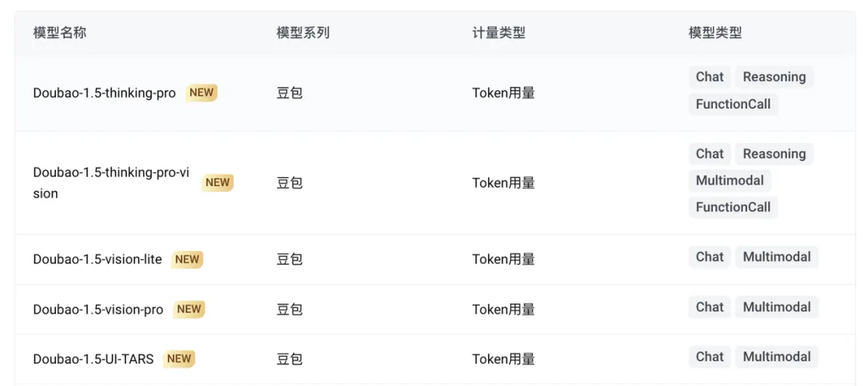
Task: Select the Multimodal tag in the vision-lite row
Action: coord(777,257)
